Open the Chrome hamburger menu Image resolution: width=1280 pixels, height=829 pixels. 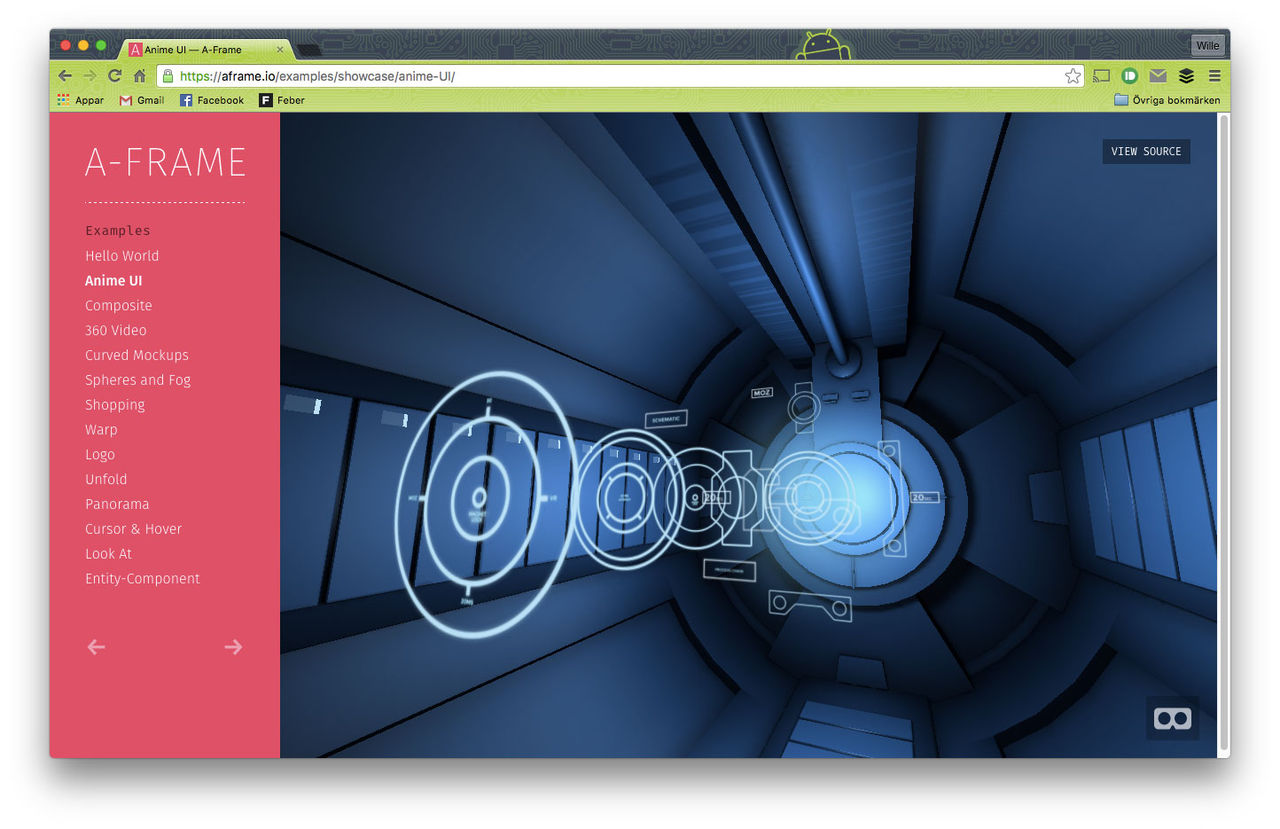[x=1214, y=76]
